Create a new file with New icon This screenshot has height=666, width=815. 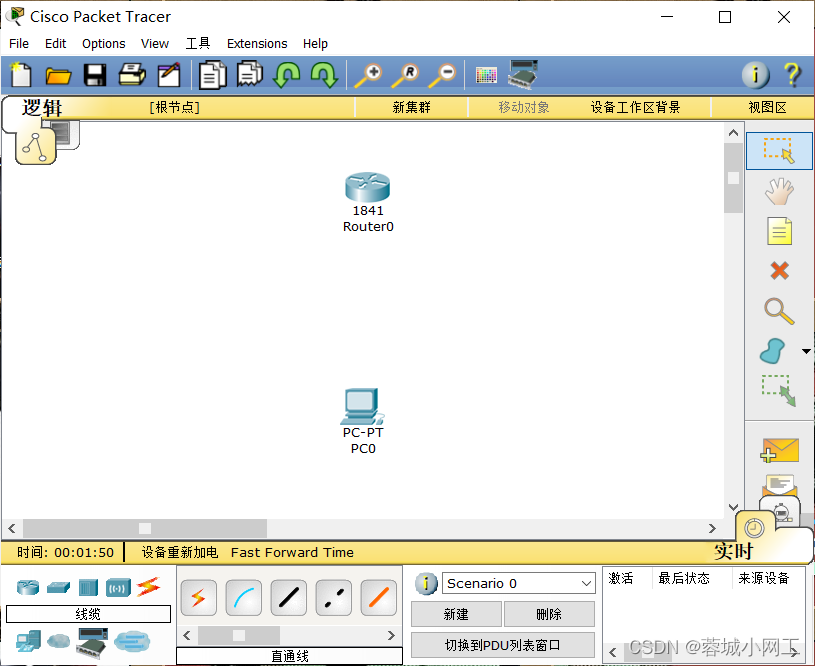point(21,75)
